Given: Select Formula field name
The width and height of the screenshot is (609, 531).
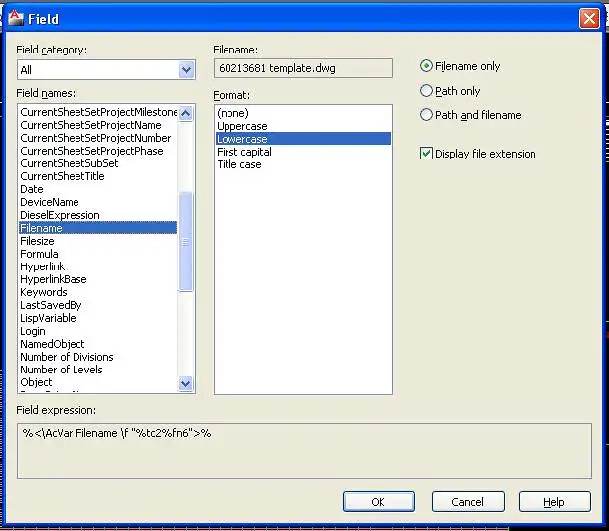Looking at the screenshot, I should coord(98,254).
